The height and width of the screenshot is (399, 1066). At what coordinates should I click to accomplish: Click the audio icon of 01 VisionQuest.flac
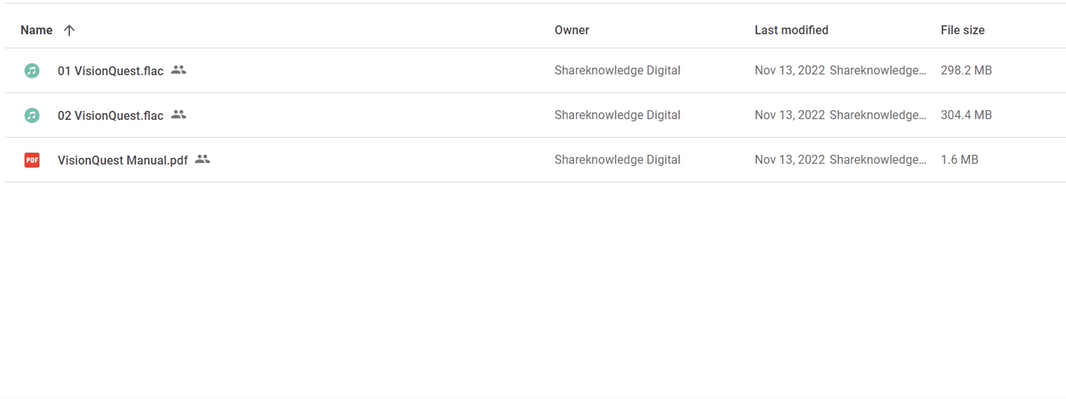click(32, 70)
